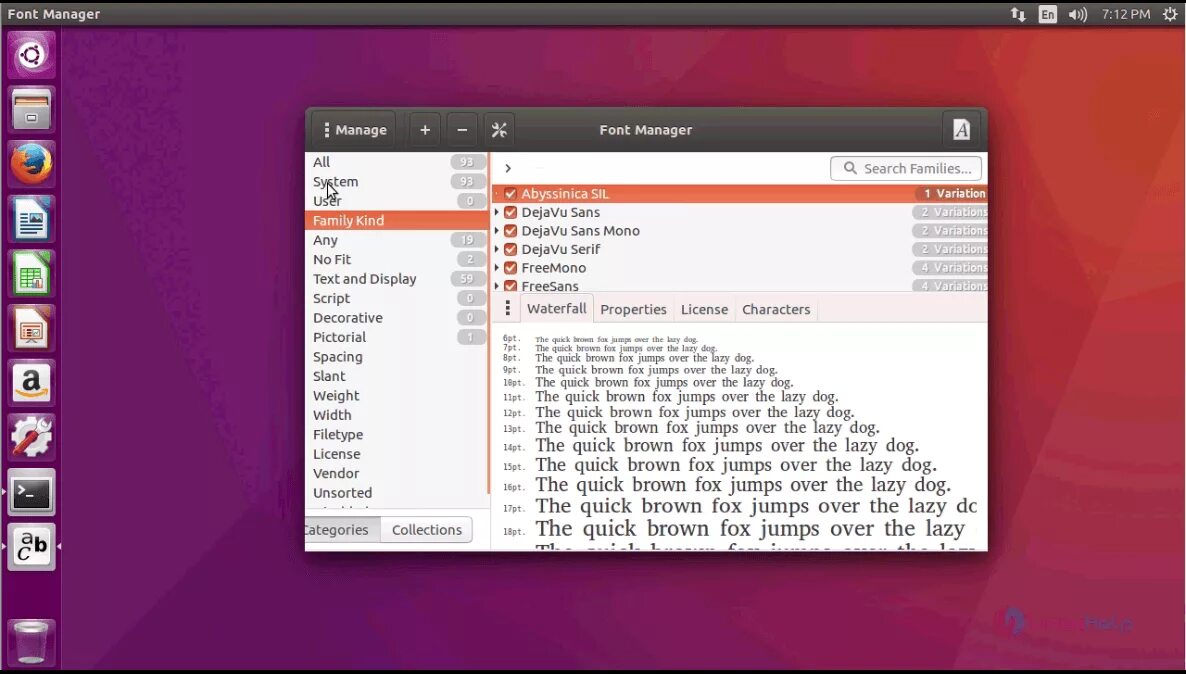The image size is (1186, 674).
Task: Select the DejaVu Sans Mono font row
Action: click(740, 231)
